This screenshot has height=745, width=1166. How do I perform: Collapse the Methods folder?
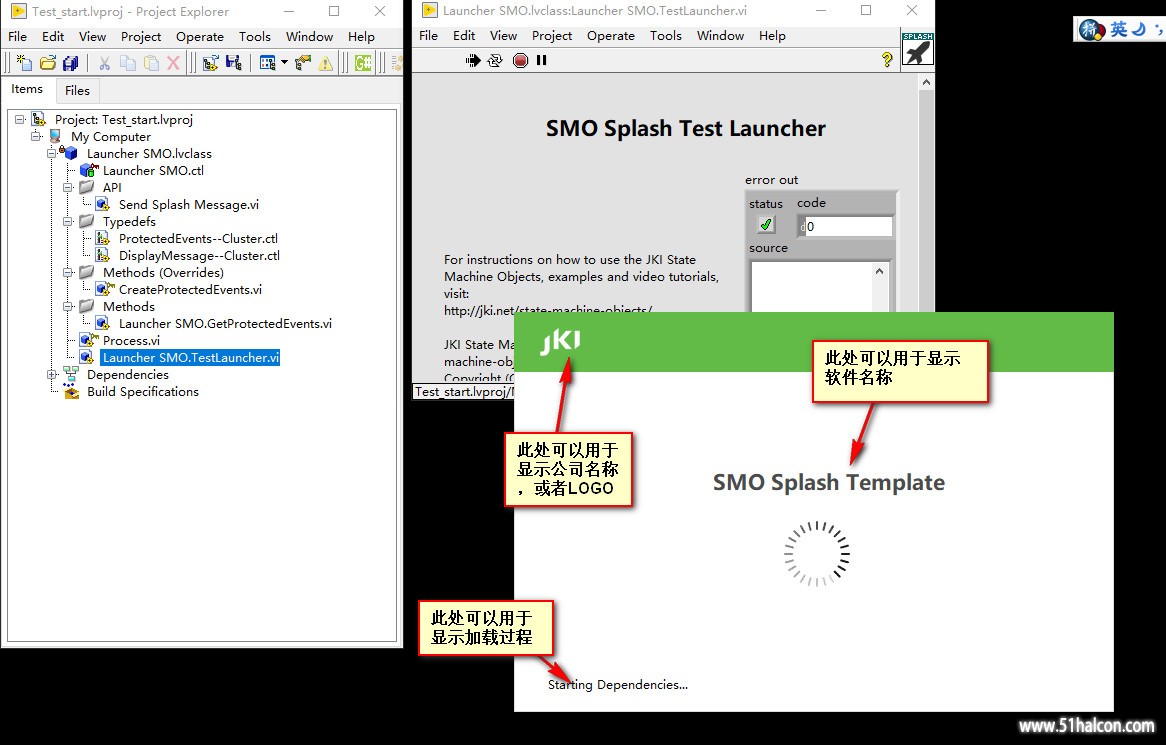(68, 306)
